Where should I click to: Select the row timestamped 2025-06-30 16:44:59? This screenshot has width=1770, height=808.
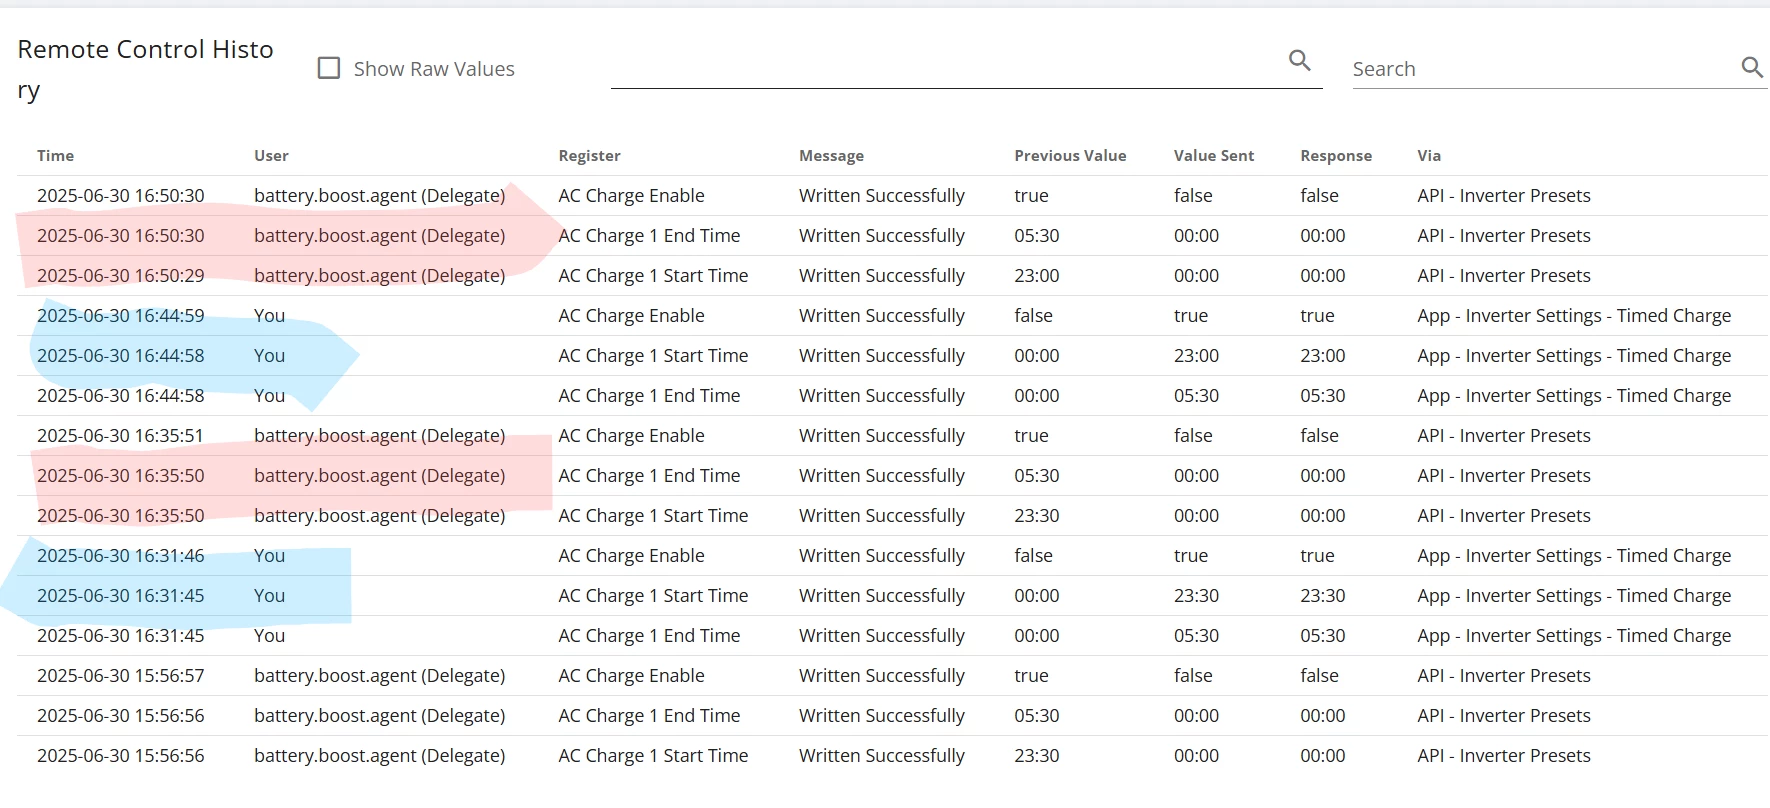click(x=120, y=316)
